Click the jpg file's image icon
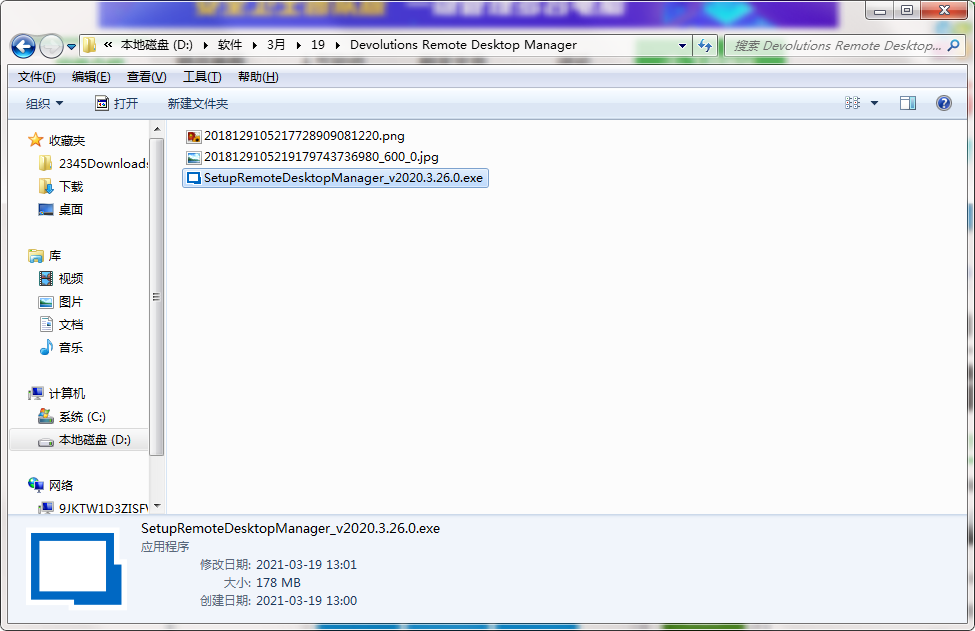This screenshot has width=975, height=631. [194, 158]
